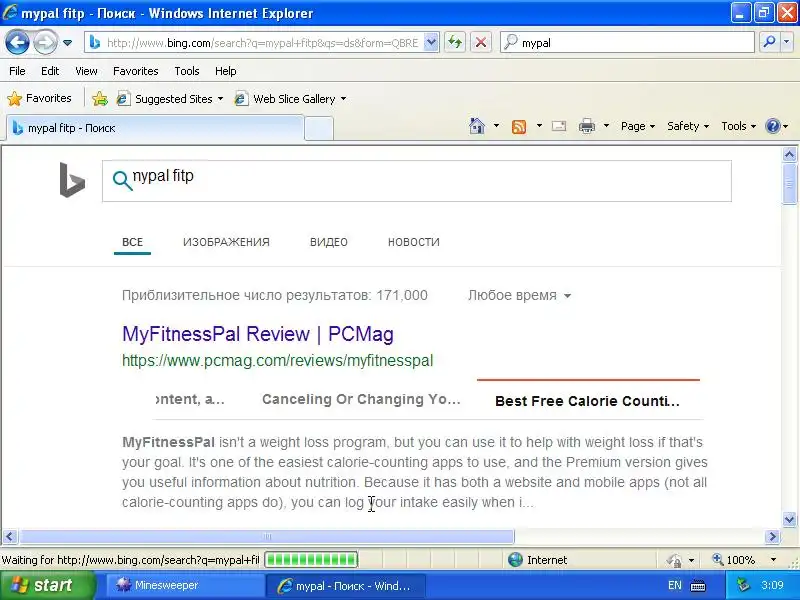Image resolution: width=800 pixels, height=600 pixels.
Task: Run search with the magnifier button
Action: (x=769, y=42)
